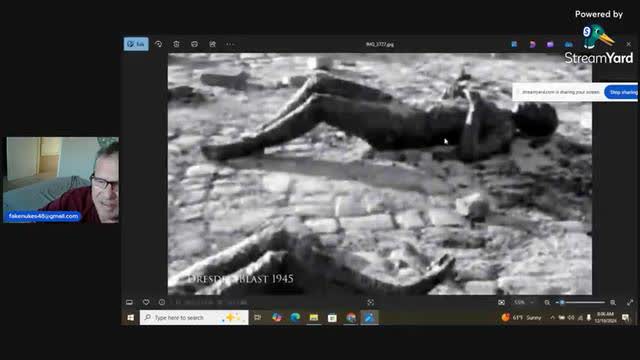
Task: Launch Copilot from the taskbar
Action: 277,318
